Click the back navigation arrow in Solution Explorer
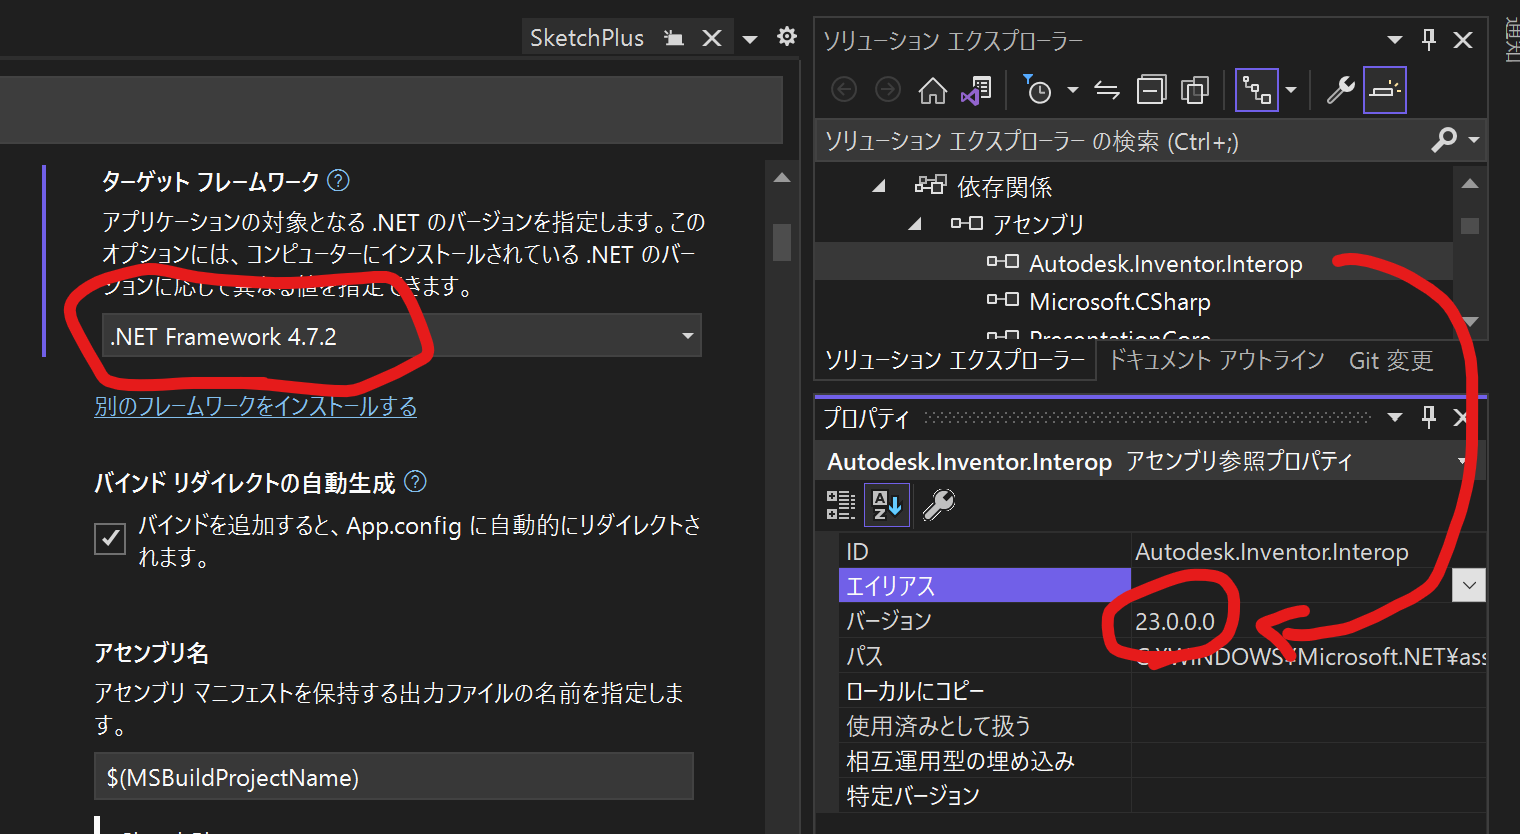Viewport: 1520px width, 834px height. click(843, 89)
